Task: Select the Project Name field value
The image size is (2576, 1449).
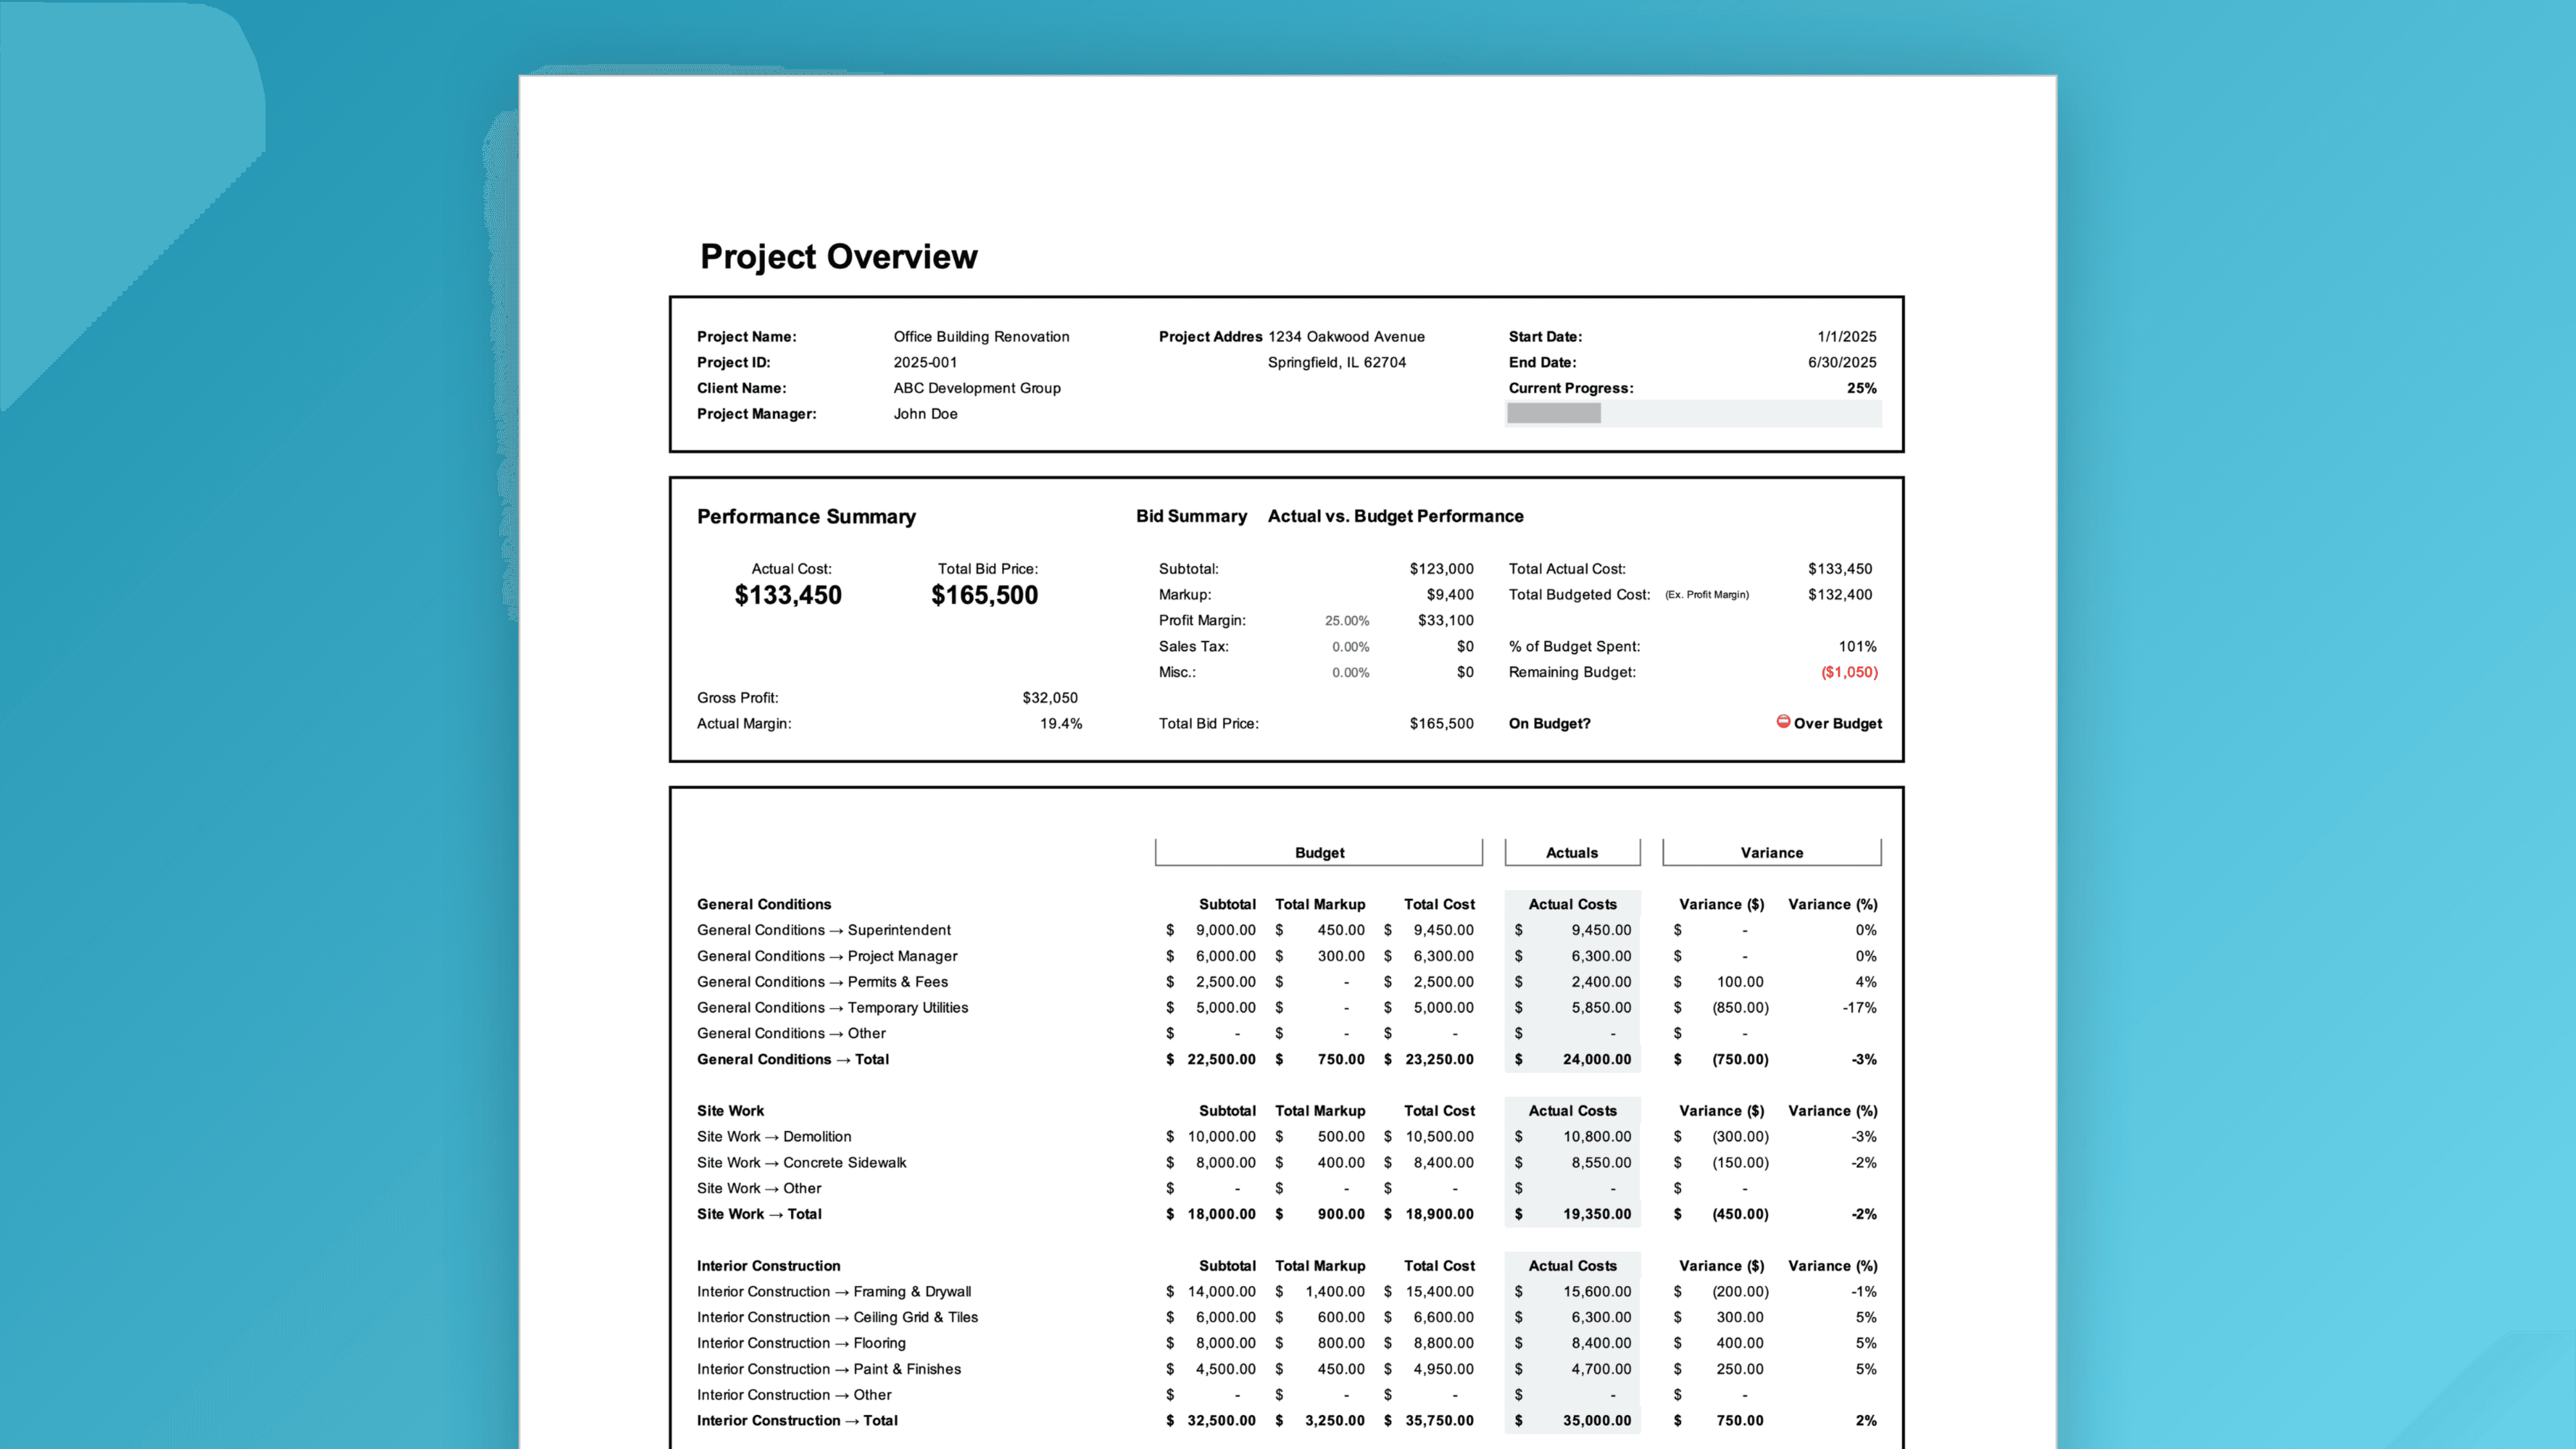Action: 981,336
